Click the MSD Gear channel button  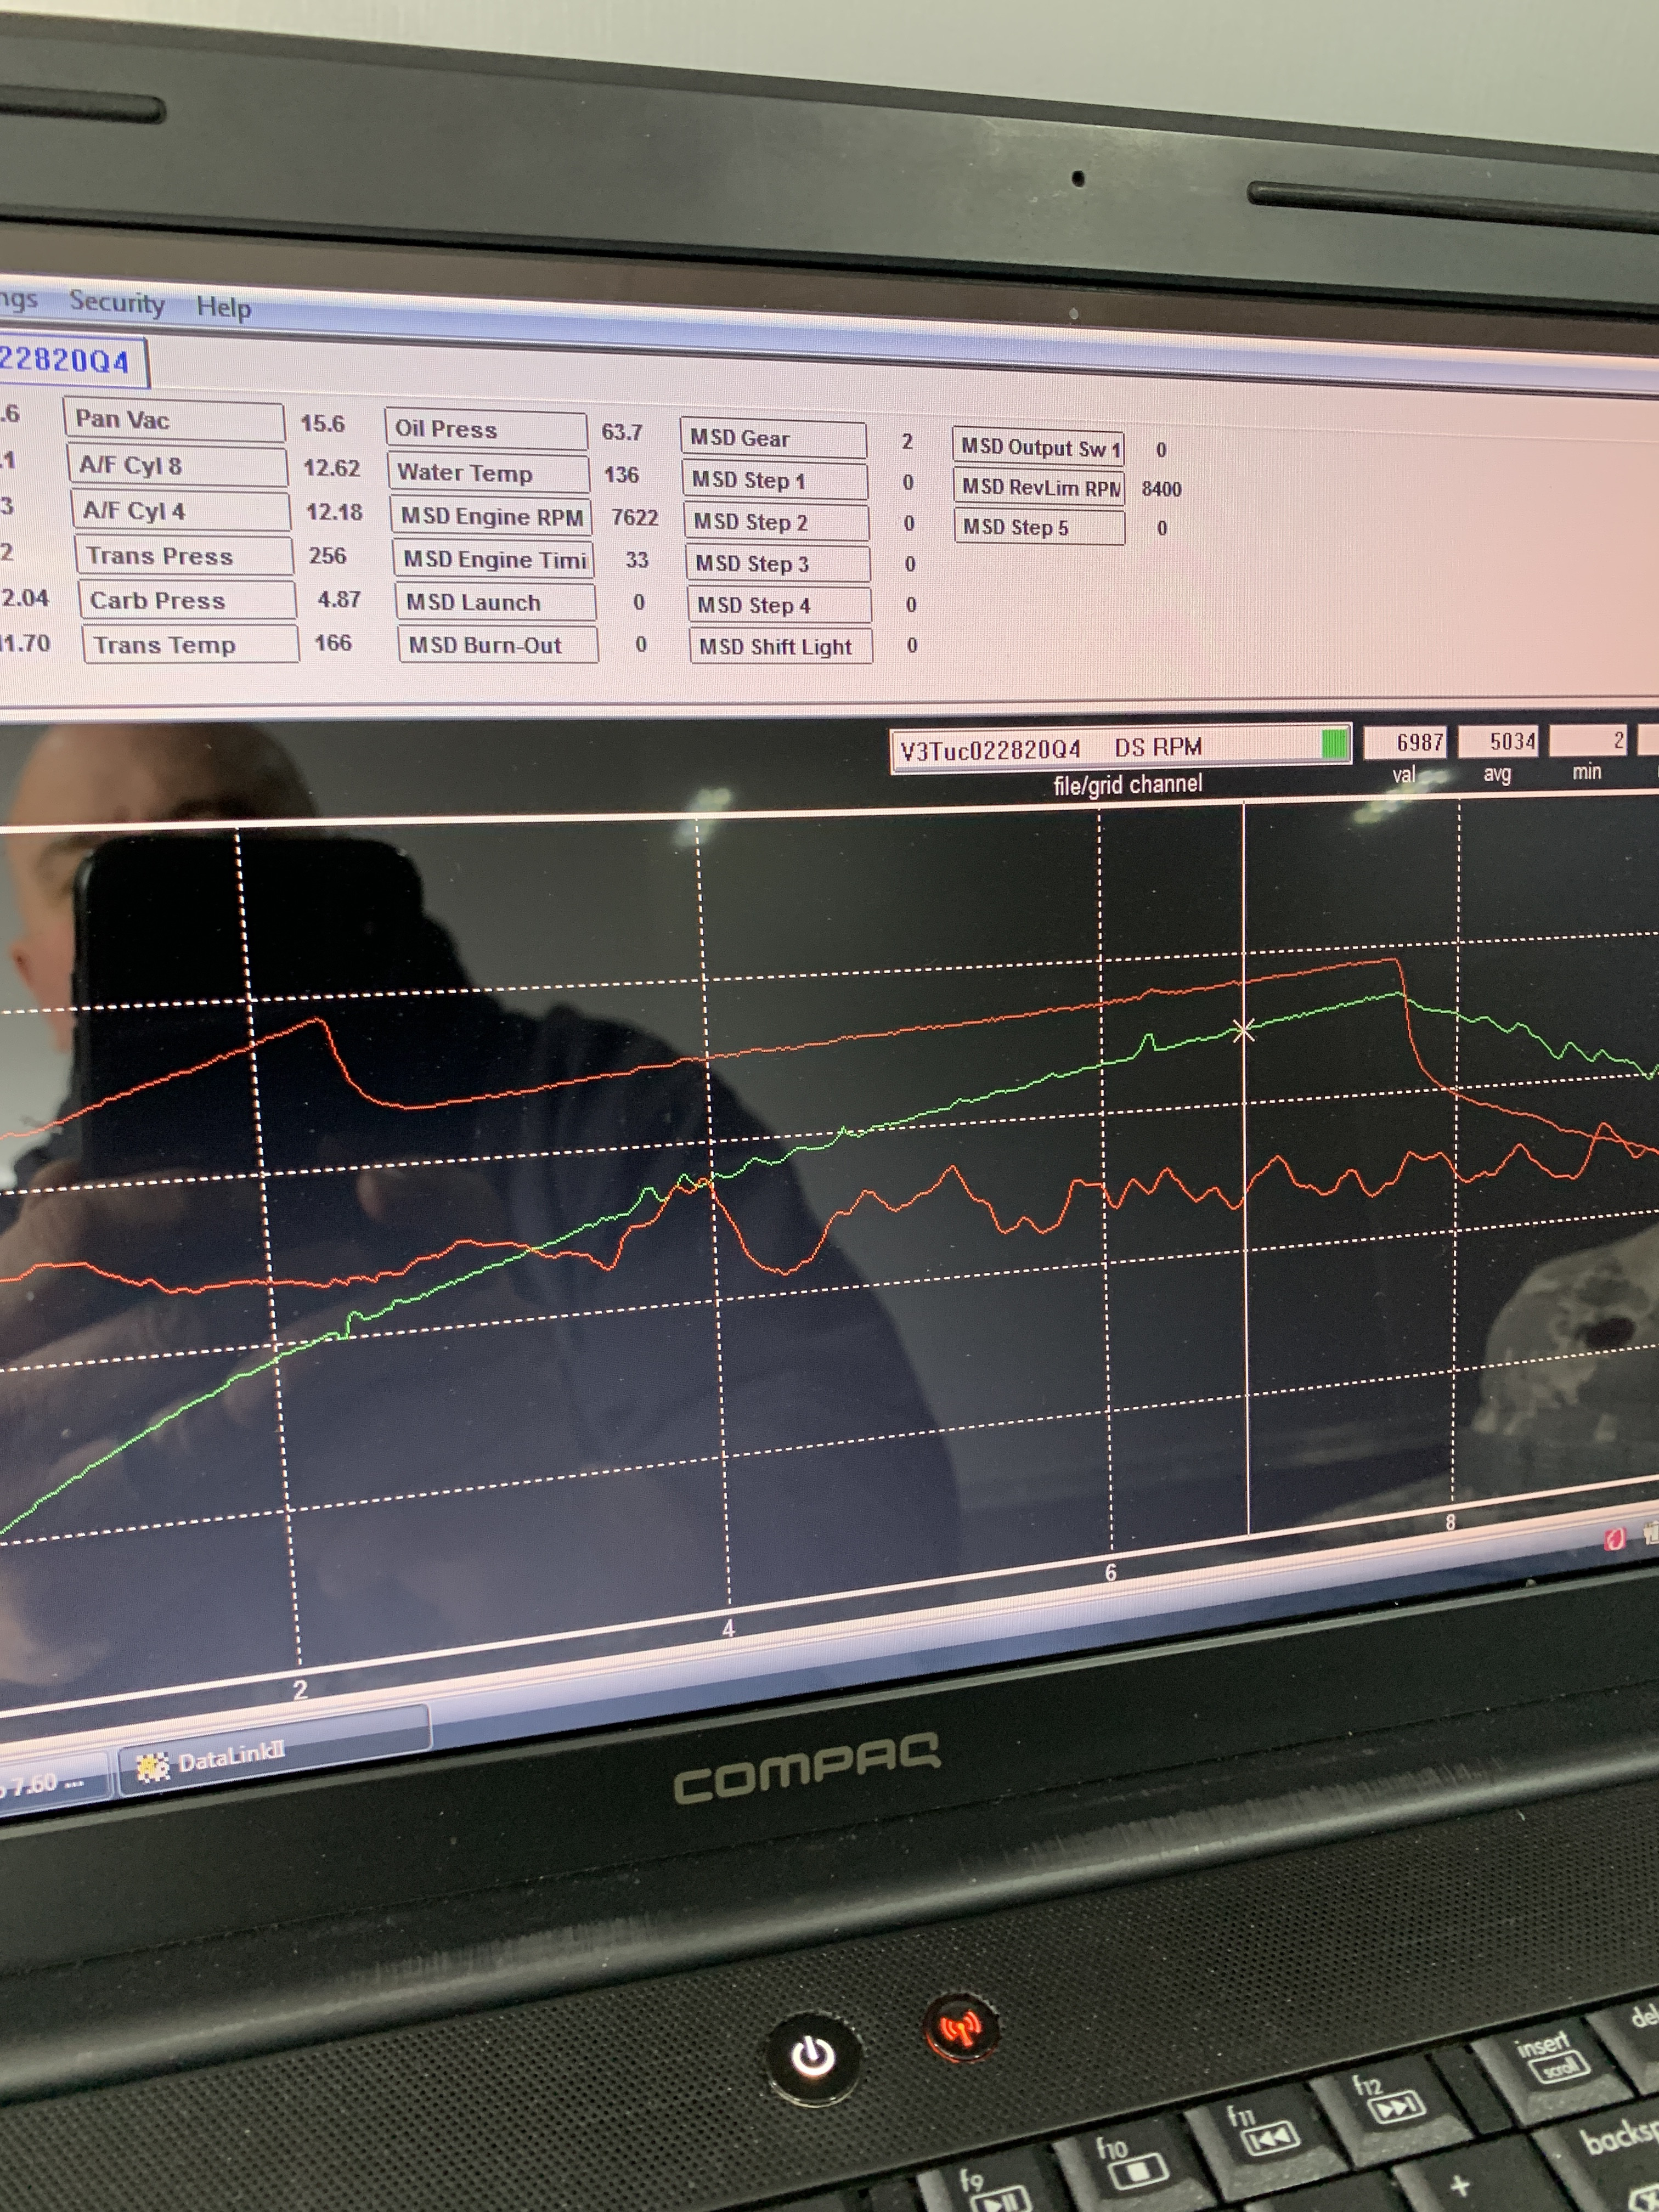[x=773, y=438]
